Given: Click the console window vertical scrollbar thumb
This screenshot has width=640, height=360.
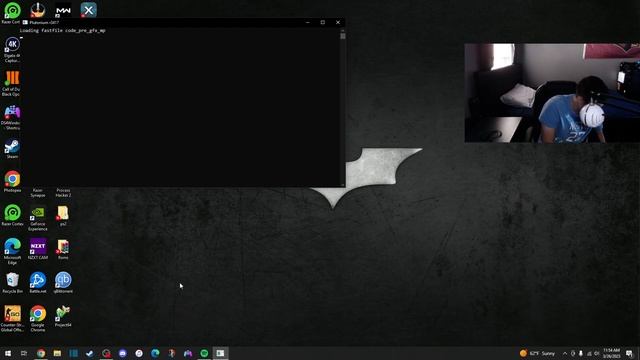Looking at the screenshot, I should (x=343, y=36).
